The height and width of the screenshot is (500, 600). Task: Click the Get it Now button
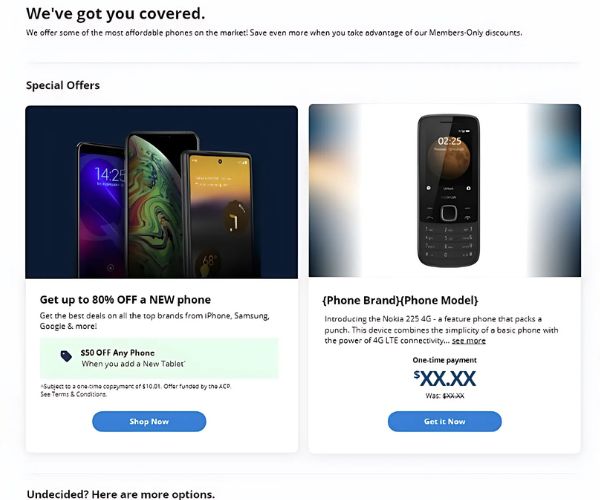coord(445,422)
